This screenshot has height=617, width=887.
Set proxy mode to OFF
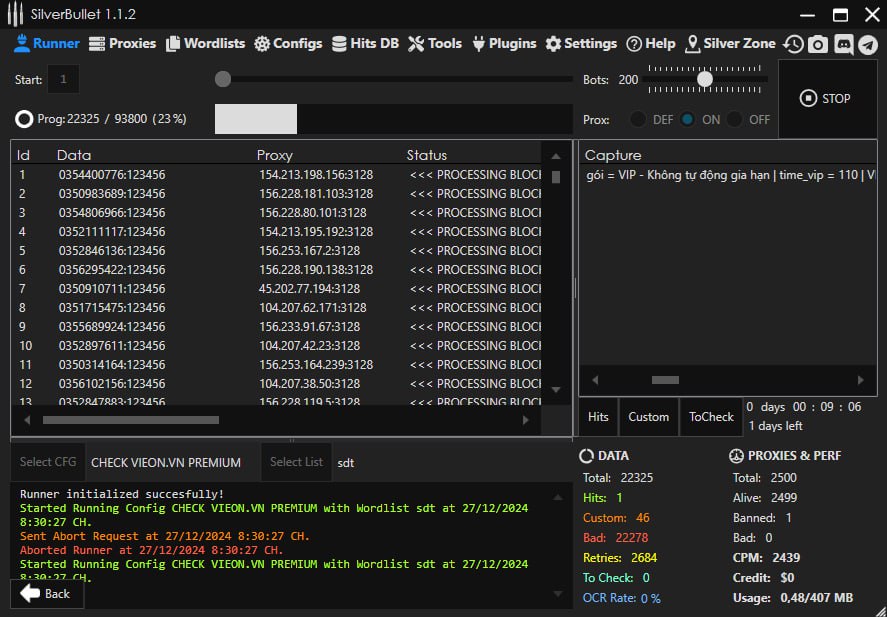[x=734, y=119]
